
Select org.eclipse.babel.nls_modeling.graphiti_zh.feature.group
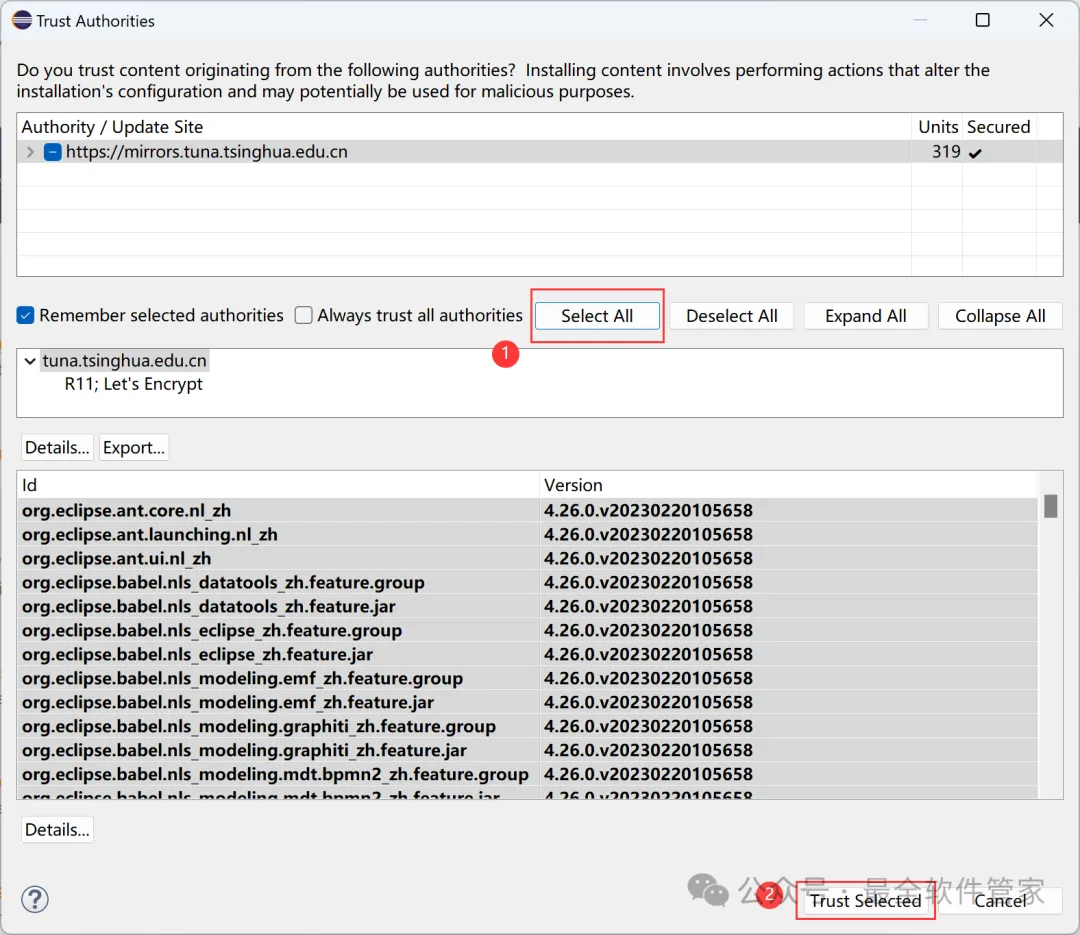528,726
